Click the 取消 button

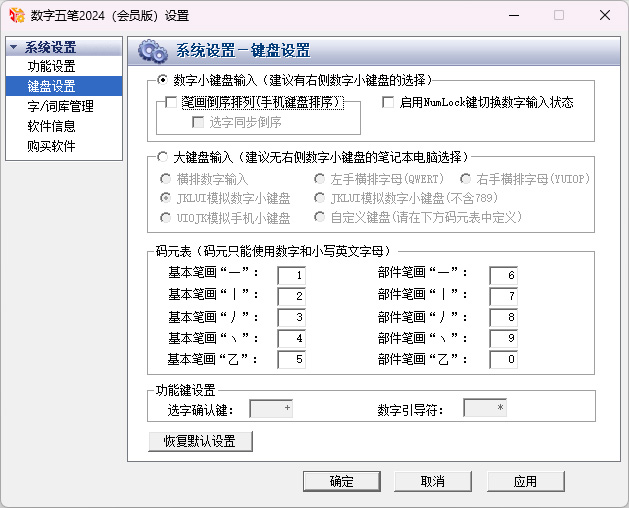click(433, 481)
